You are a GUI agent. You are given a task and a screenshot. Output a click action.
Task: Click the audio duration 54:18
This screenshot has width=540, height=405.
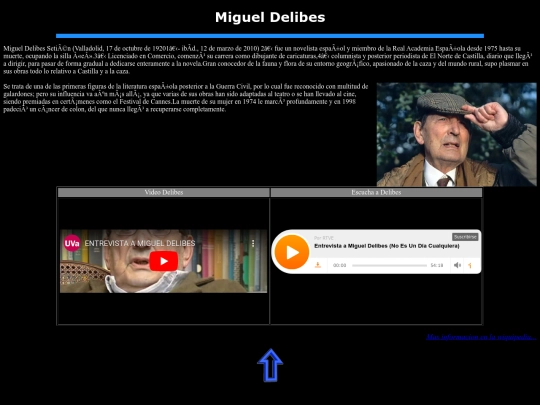point(437,265)
